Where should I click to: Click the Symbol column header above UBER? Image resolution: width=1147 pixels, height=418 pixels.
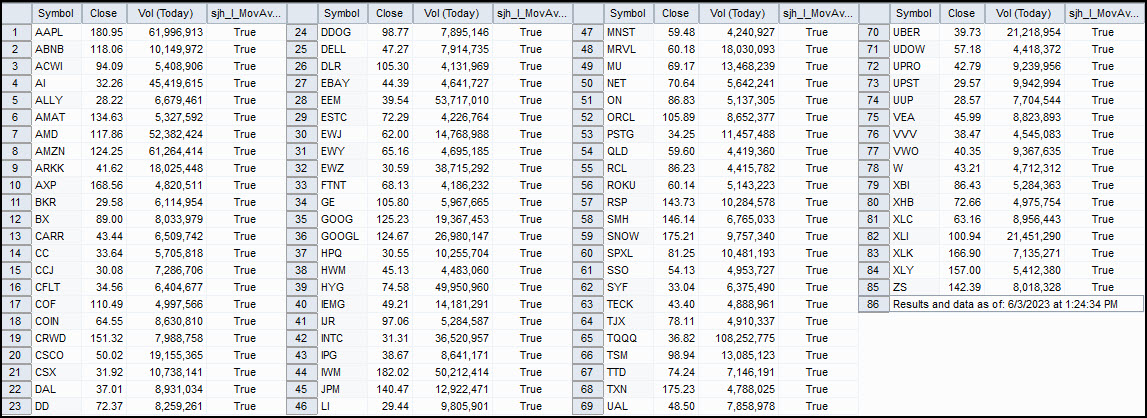(x=914, y=13)
